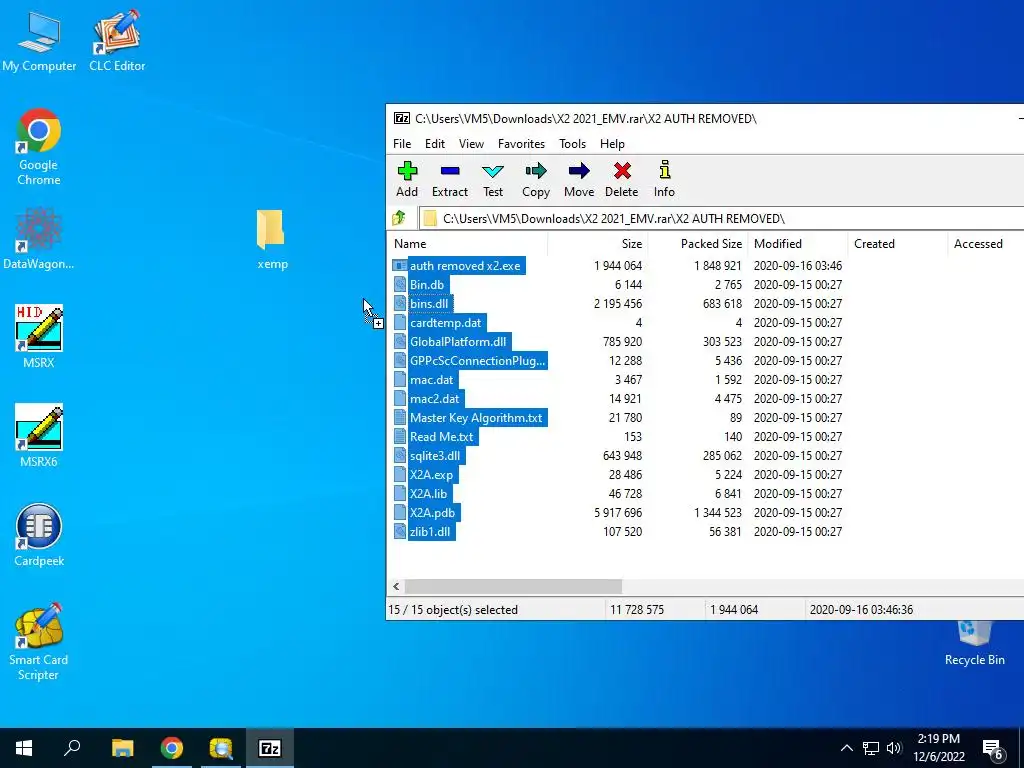This screenshot has width=1024, height=768.
Task: Open the Tools menu
Action: pyautogui.click(x=572, y=144)
